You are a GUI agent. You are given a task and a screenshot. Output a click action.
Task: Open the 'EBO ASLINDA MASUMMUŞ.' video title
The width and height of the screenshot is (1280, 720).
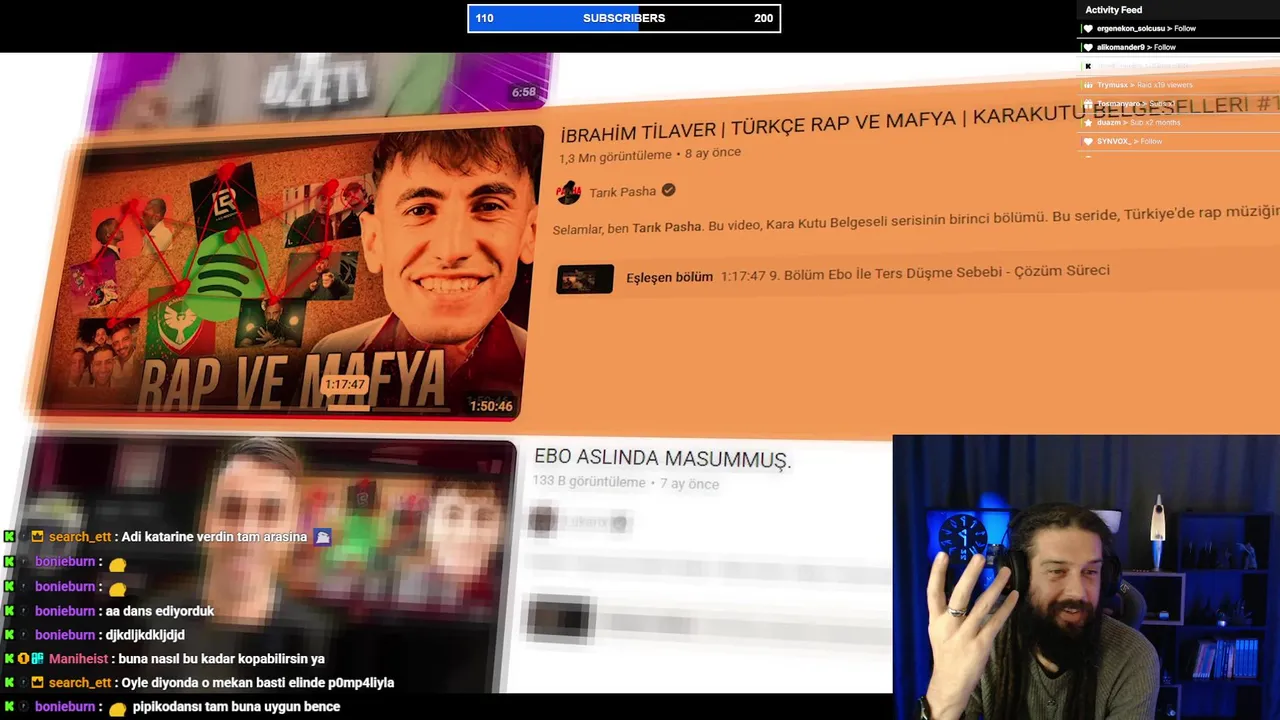tap(662, 458)
